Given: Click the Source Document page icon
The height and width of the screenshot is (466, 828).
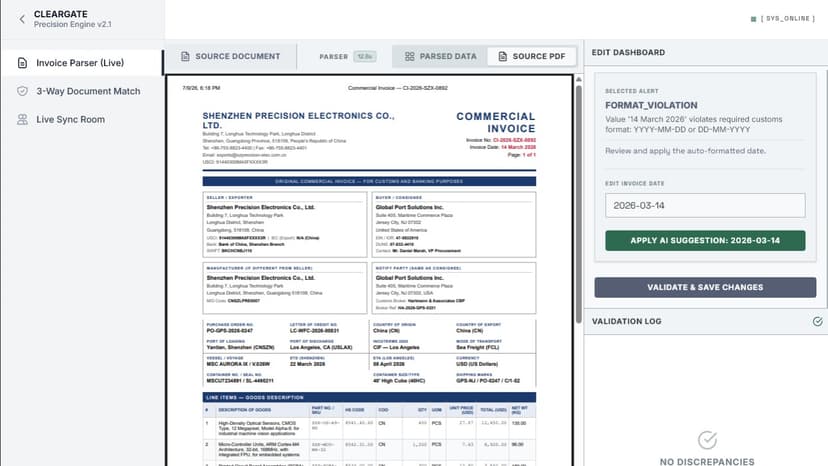Looking at the screenshot, I should [x=185, y=57].
